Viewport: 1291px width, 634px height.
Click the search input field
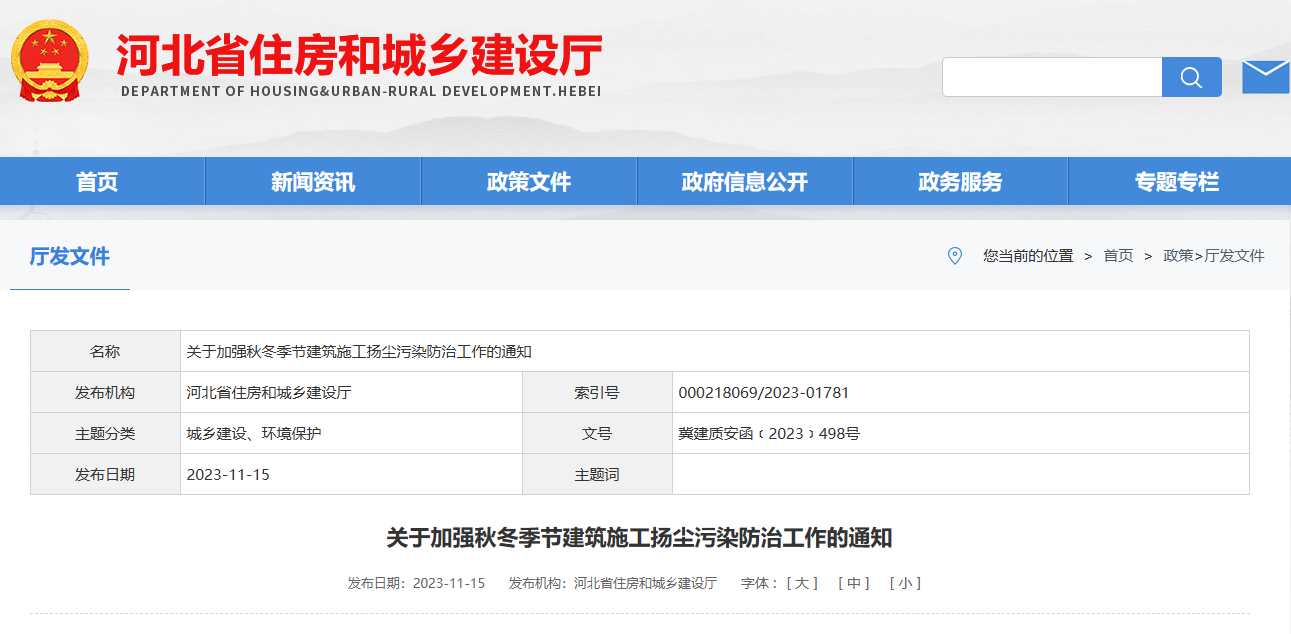click(x=1050, y=75)
